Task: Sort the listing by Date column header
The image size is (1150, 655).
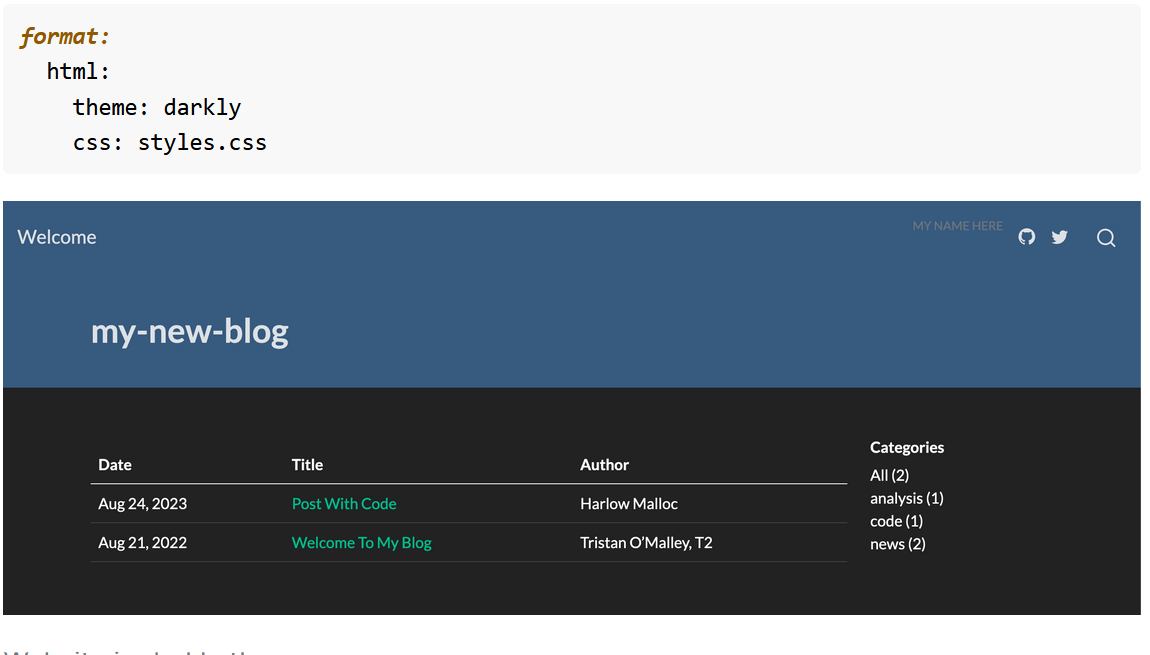Action: click(x=115, y=465)
